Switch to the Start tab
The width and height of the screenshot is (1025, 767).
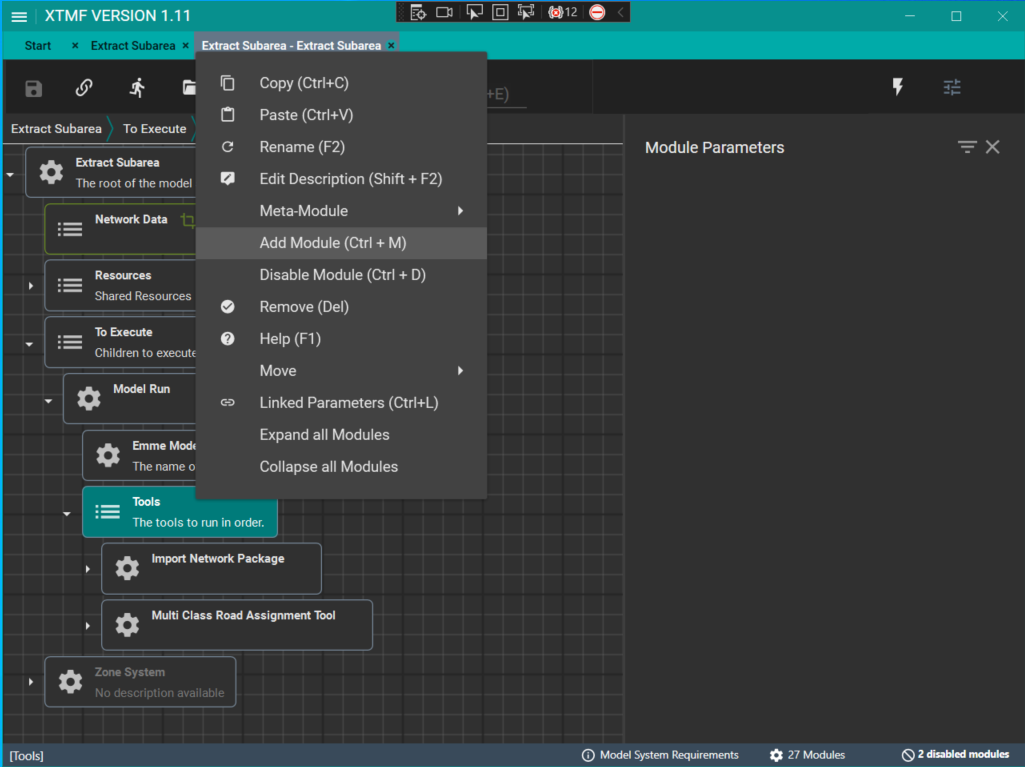(38, 46)
